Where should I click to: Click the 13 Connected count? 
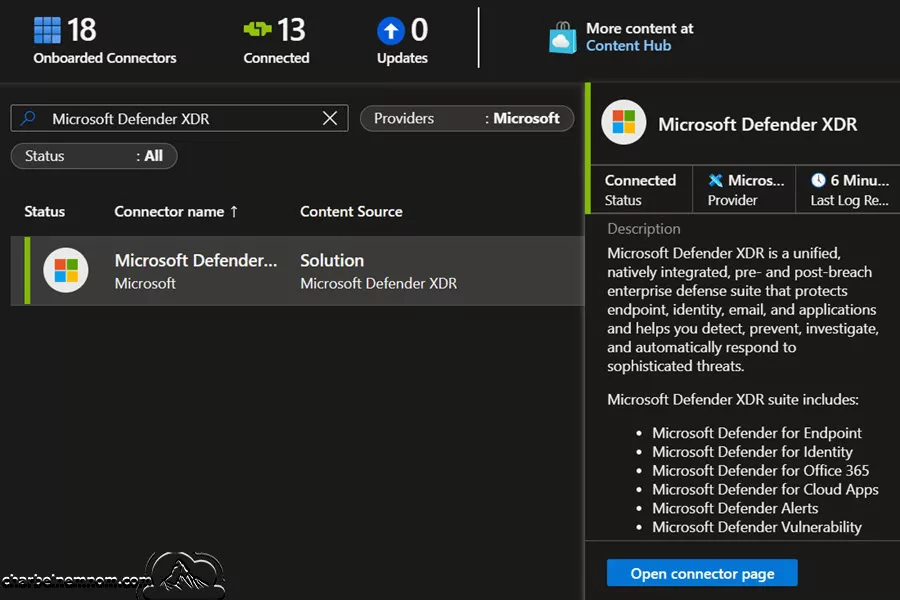click(291, 30)
